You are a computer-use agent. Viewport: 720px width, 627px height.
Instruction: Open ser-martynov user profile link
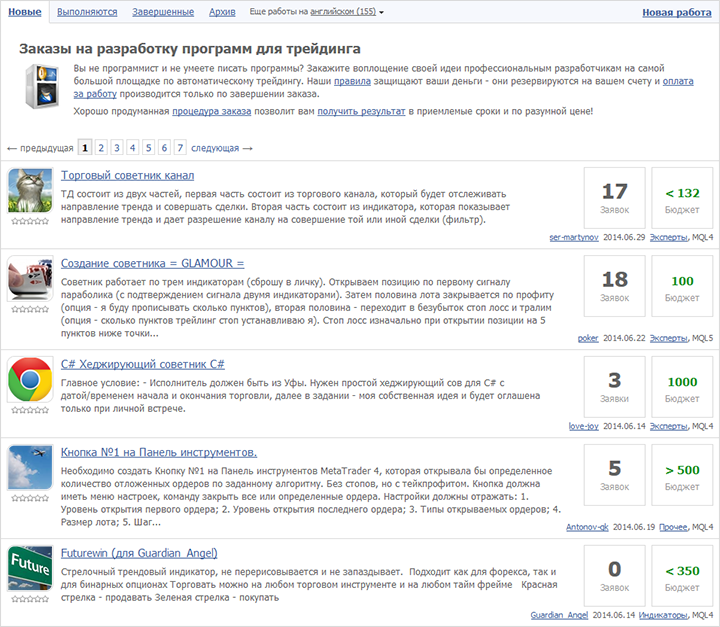(571, 239)
